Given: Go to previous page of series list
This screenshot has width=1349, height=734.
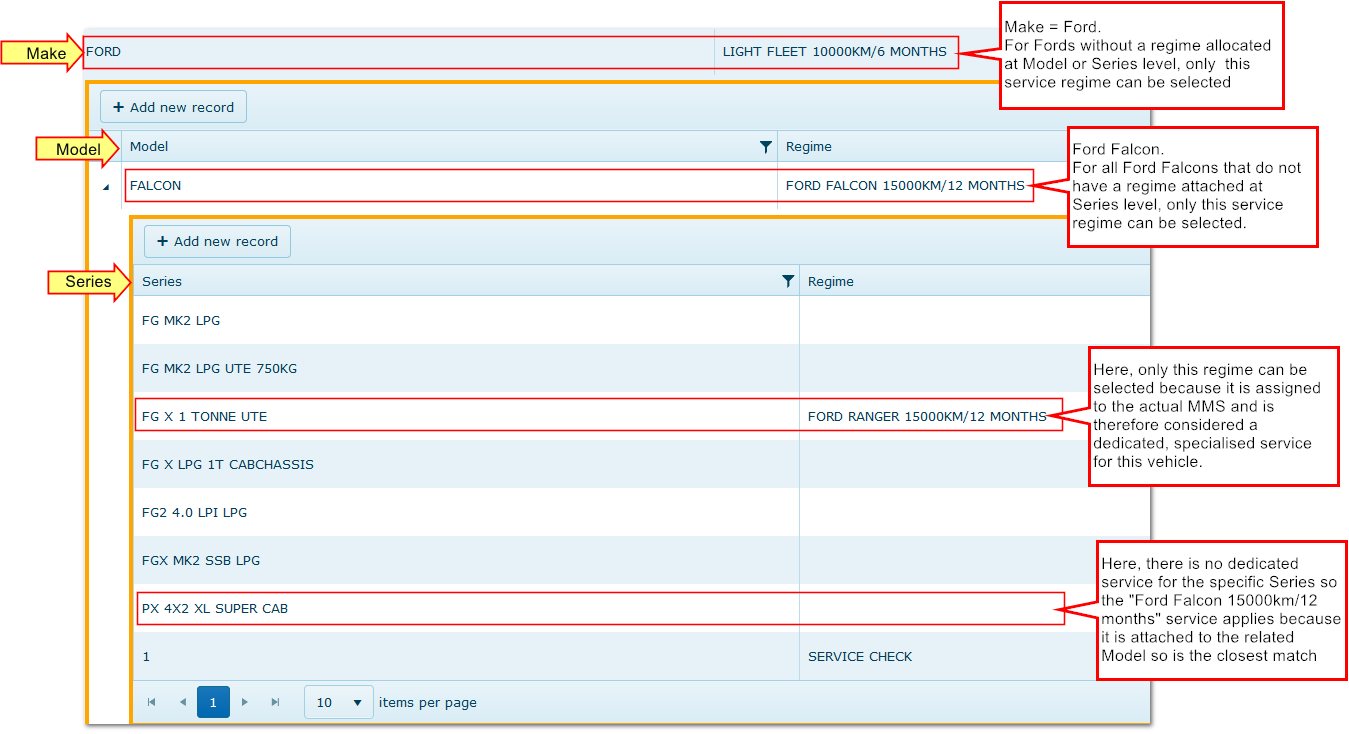Looking at the screenshot, I should (183, 702).
